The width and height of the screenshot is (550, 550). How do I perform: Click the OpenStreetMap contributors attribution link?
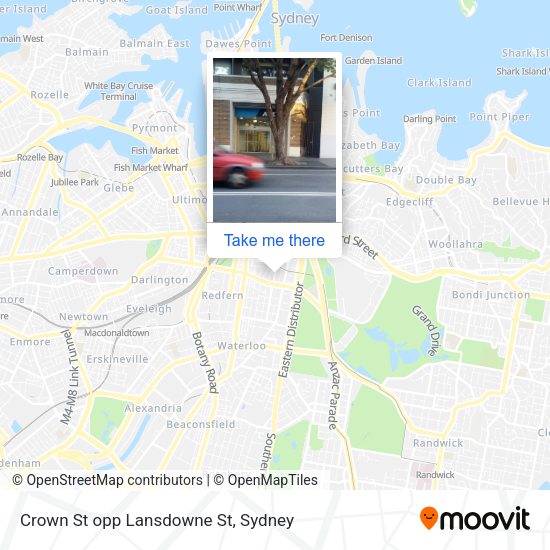[107, 480]
